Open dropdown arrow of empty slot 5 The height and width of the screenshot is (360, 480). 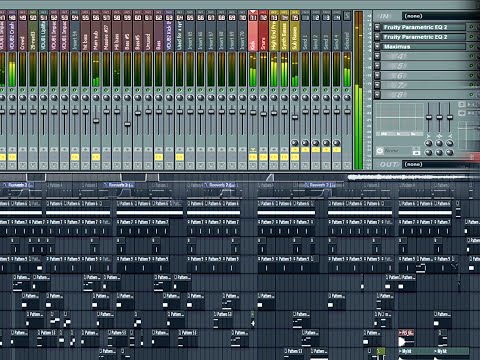pos(377,66)
